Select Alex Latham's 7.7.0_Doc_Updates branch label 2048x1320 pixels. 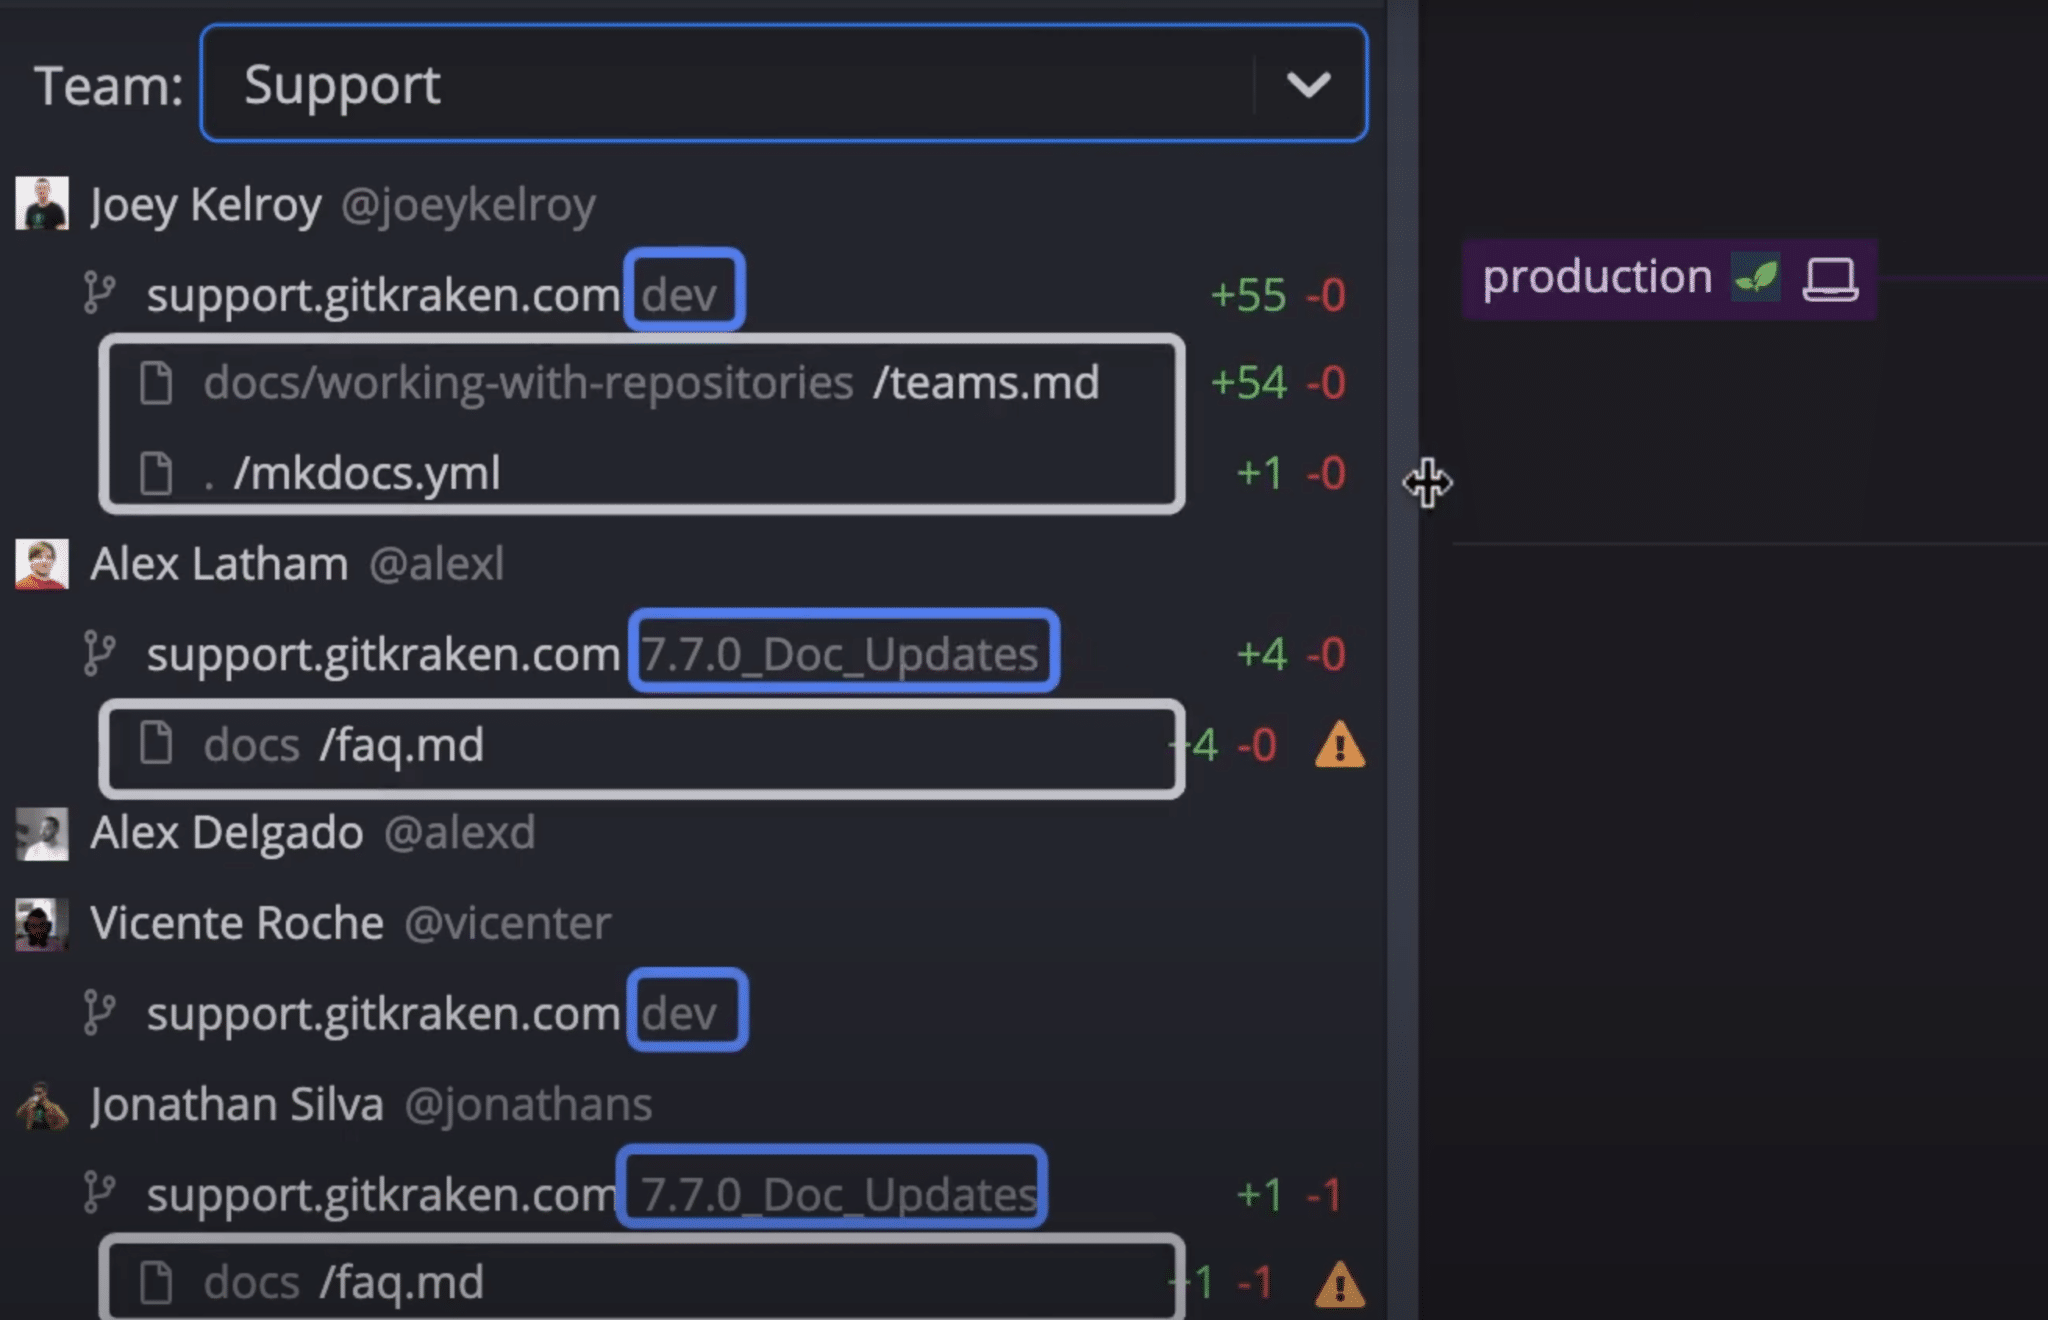[843, 650]
